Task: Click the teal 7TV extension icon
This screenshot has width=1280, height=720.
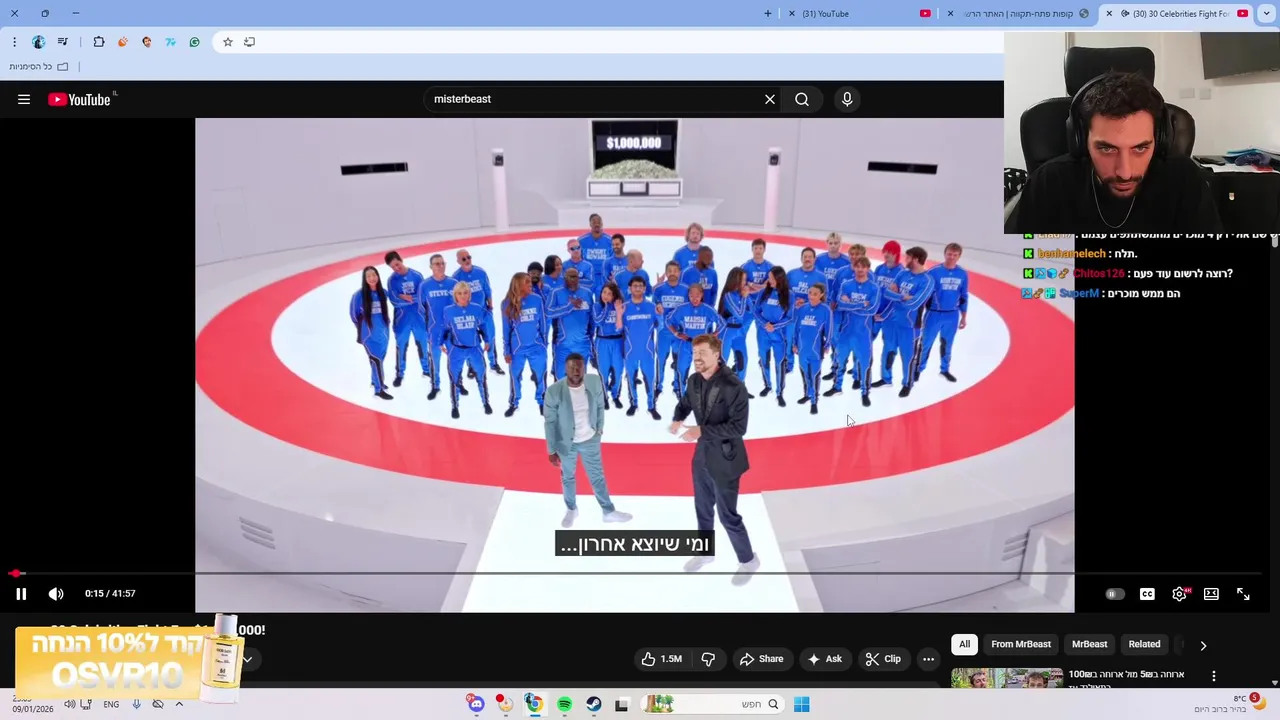Action: point(170,42)
